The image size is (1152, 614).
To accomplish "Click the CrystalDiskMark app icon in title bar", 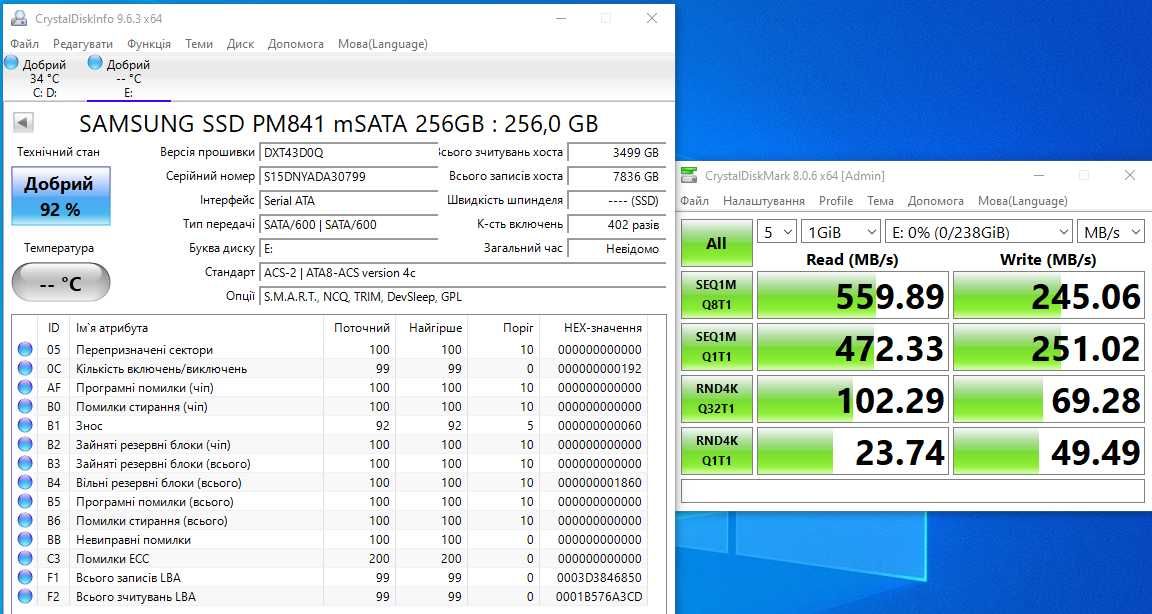I will point(688,176).
